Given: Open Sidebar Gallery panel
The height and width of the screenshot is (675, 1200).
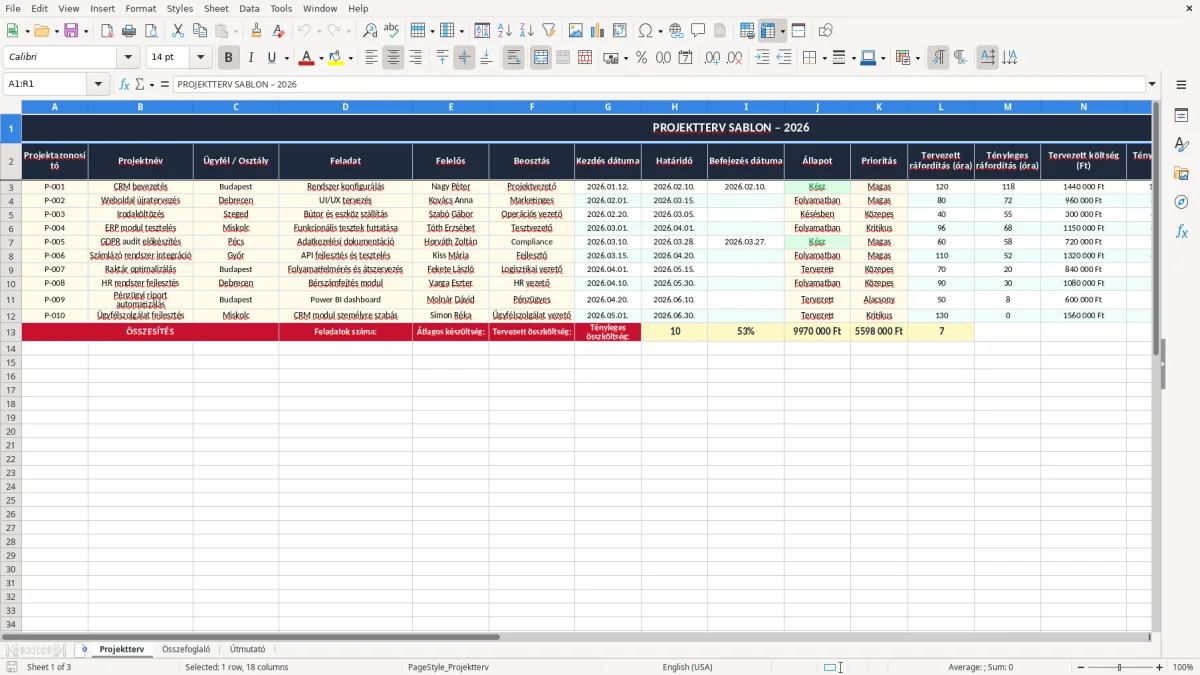Looking at the screenshot, I should pyautogui.click(x=1181, y=173).
